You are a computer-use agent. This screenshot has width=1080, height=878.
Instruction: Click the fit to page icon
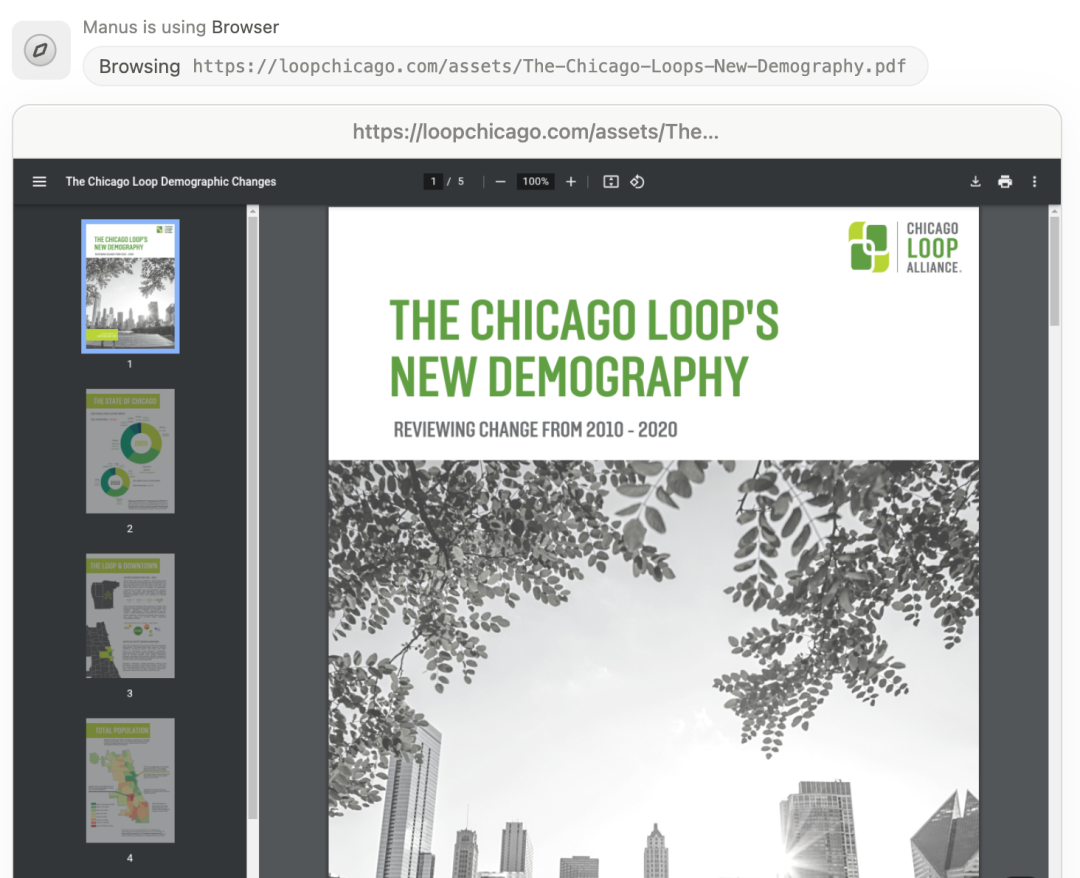pos(611,182)
